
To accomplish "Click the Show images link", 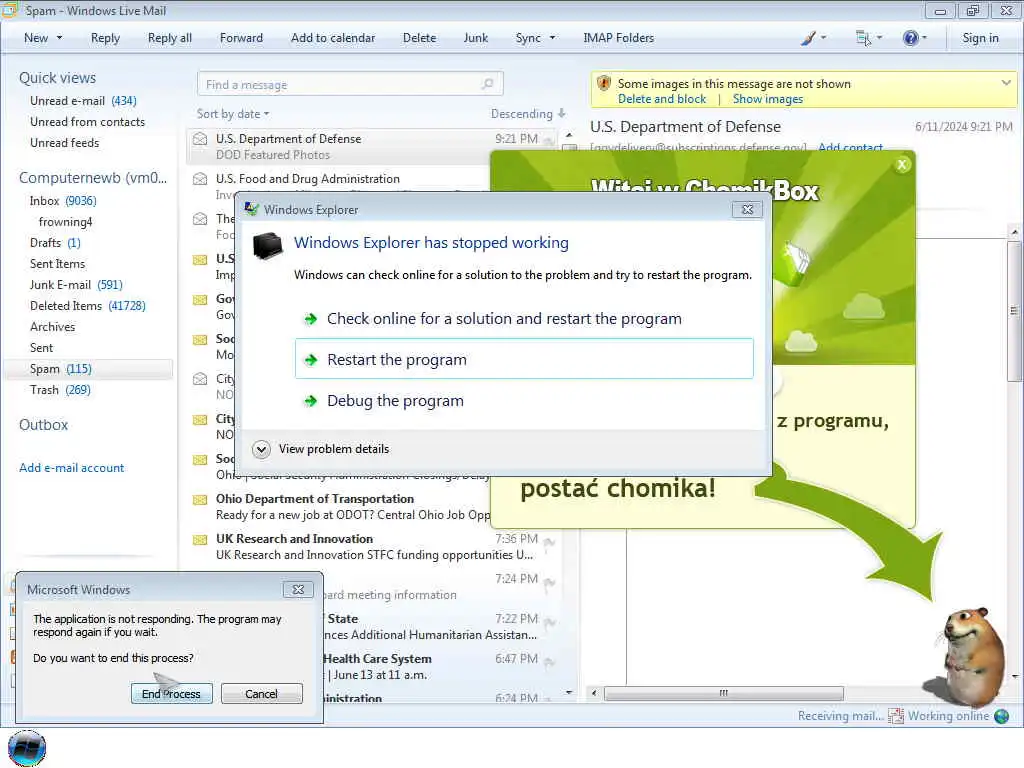I will click(767, 99).
